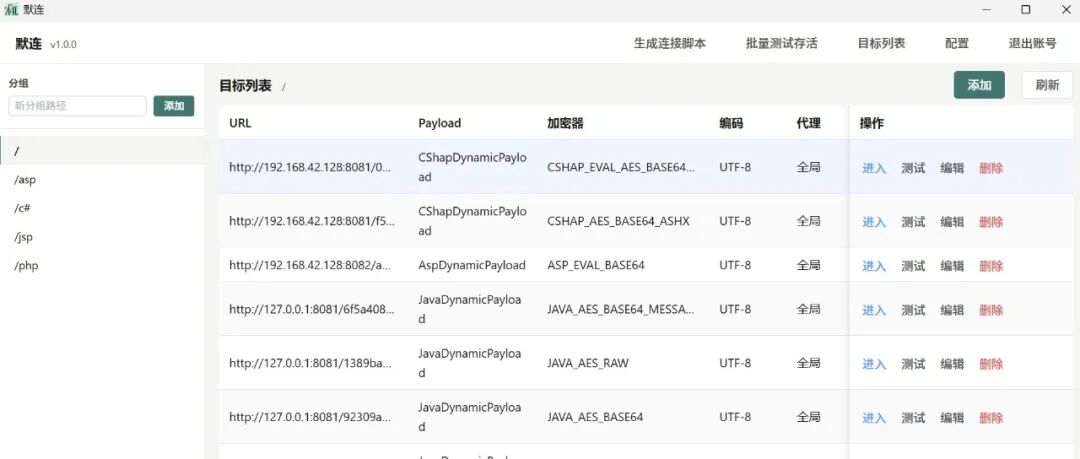Click 测试 for JAVA_AES_BASE64_MESSA row
This screenshot has width=1080, height=459.
913,310
